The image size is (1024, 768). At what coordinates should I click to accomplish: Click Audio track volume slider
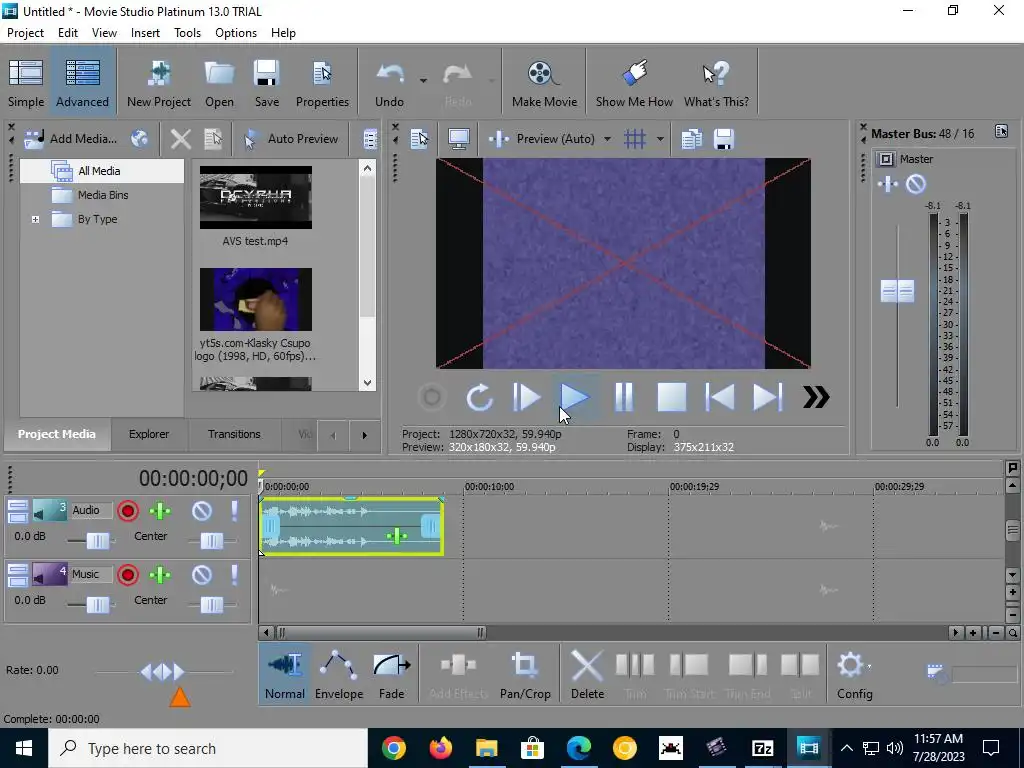98,541
